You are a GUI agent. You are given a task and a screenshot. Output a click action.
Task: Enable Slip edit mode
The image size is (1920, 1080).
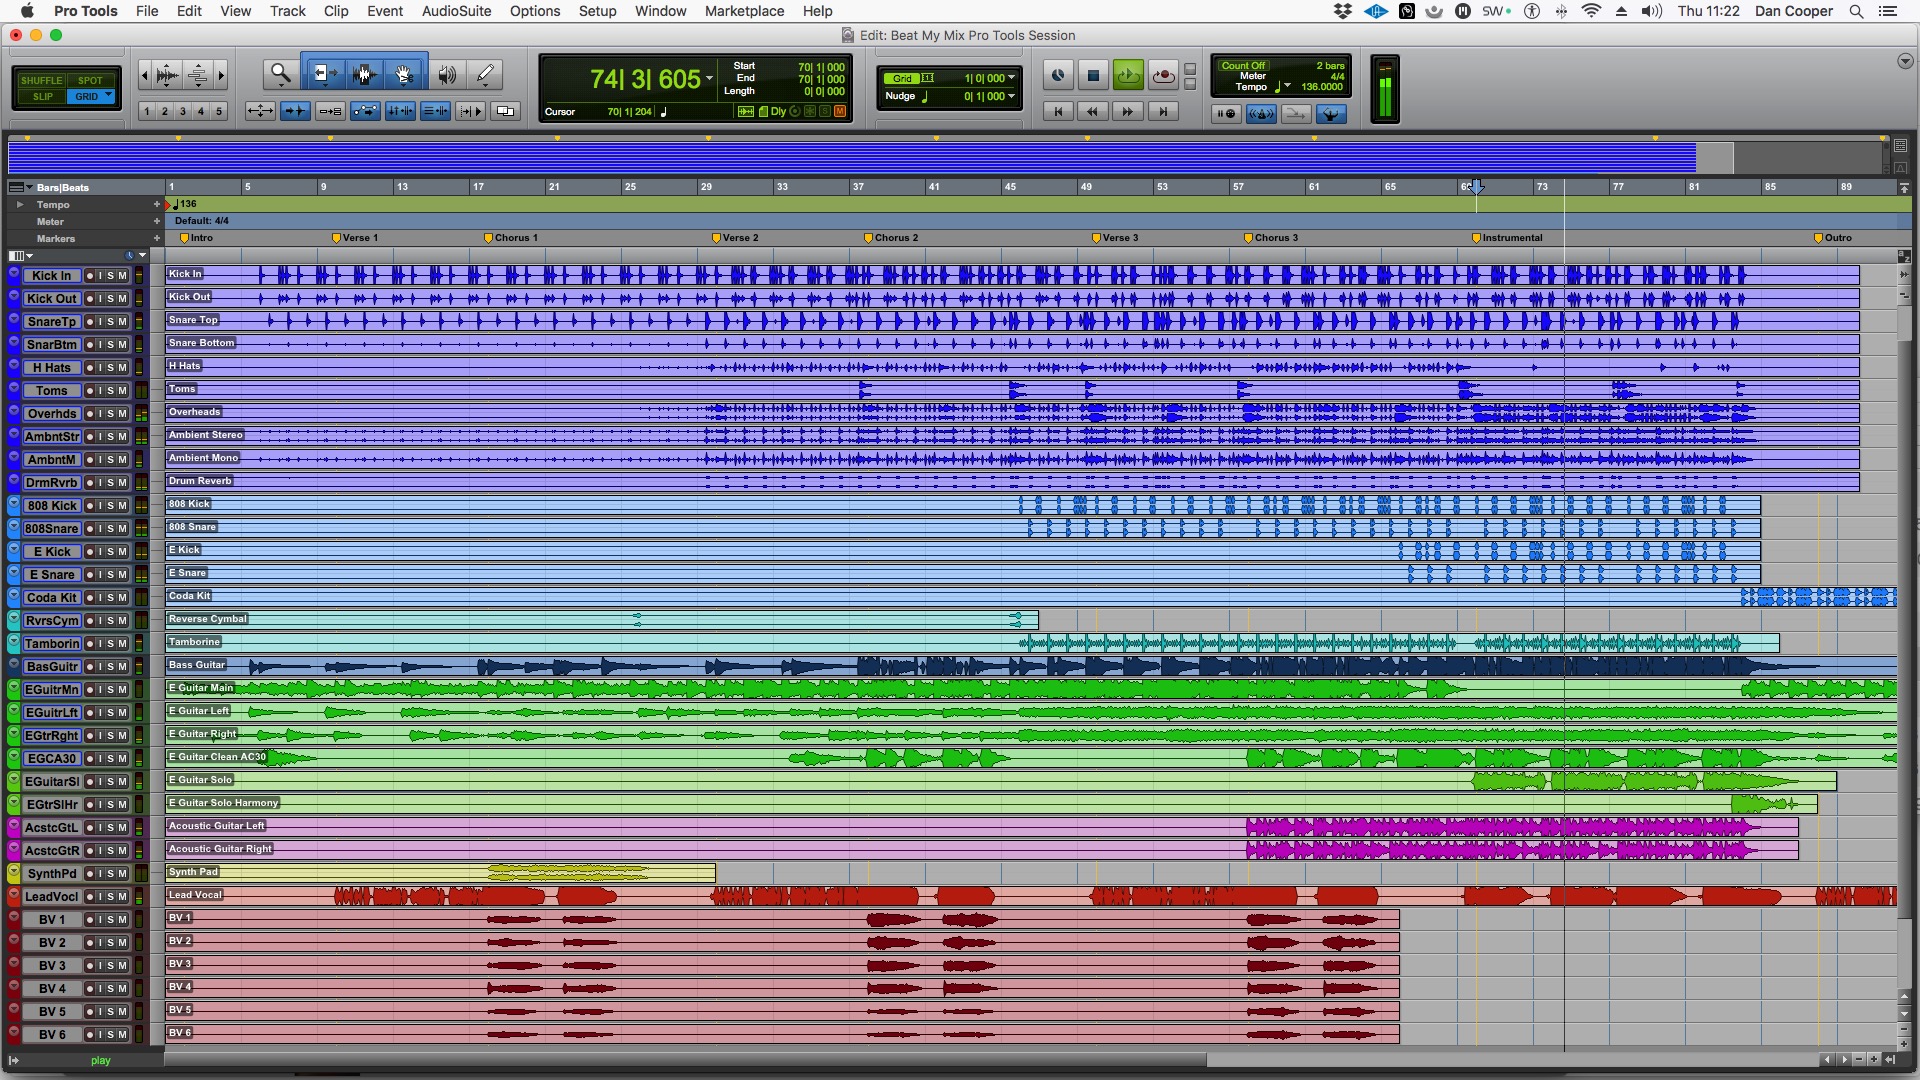(41, 97)
